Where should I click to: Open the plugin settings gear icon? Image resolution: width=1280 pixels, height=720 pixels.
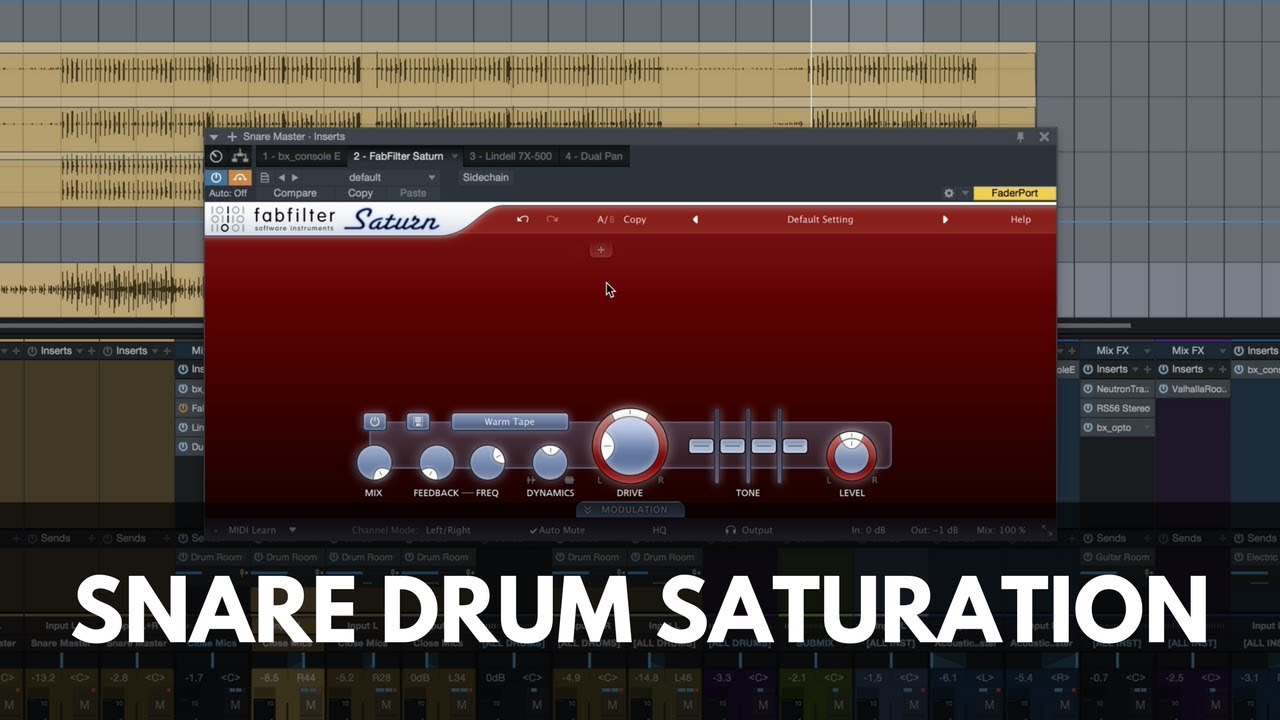click(x=949, y=193)
